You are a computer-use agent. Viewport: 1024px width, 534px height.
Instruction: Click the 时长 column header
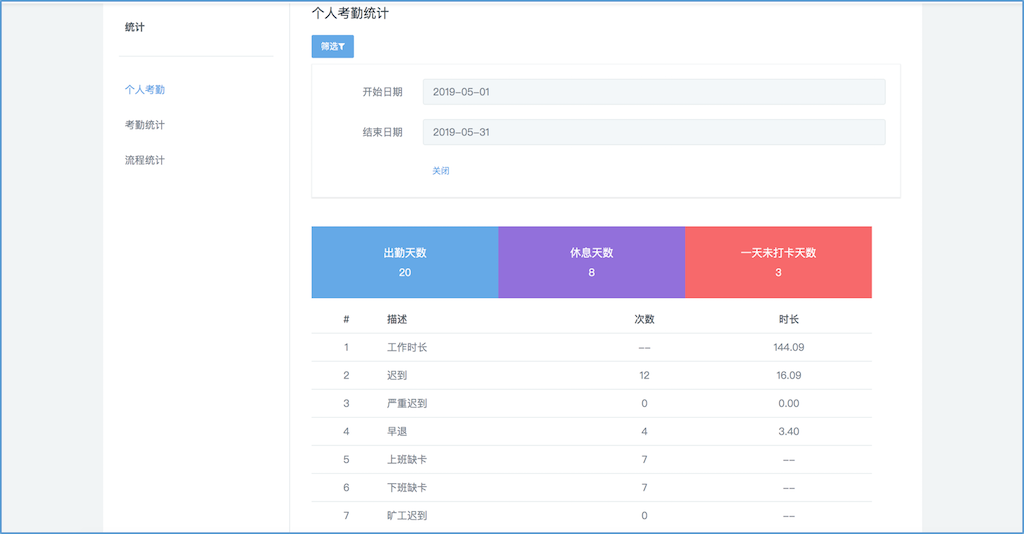click(789, 319)
